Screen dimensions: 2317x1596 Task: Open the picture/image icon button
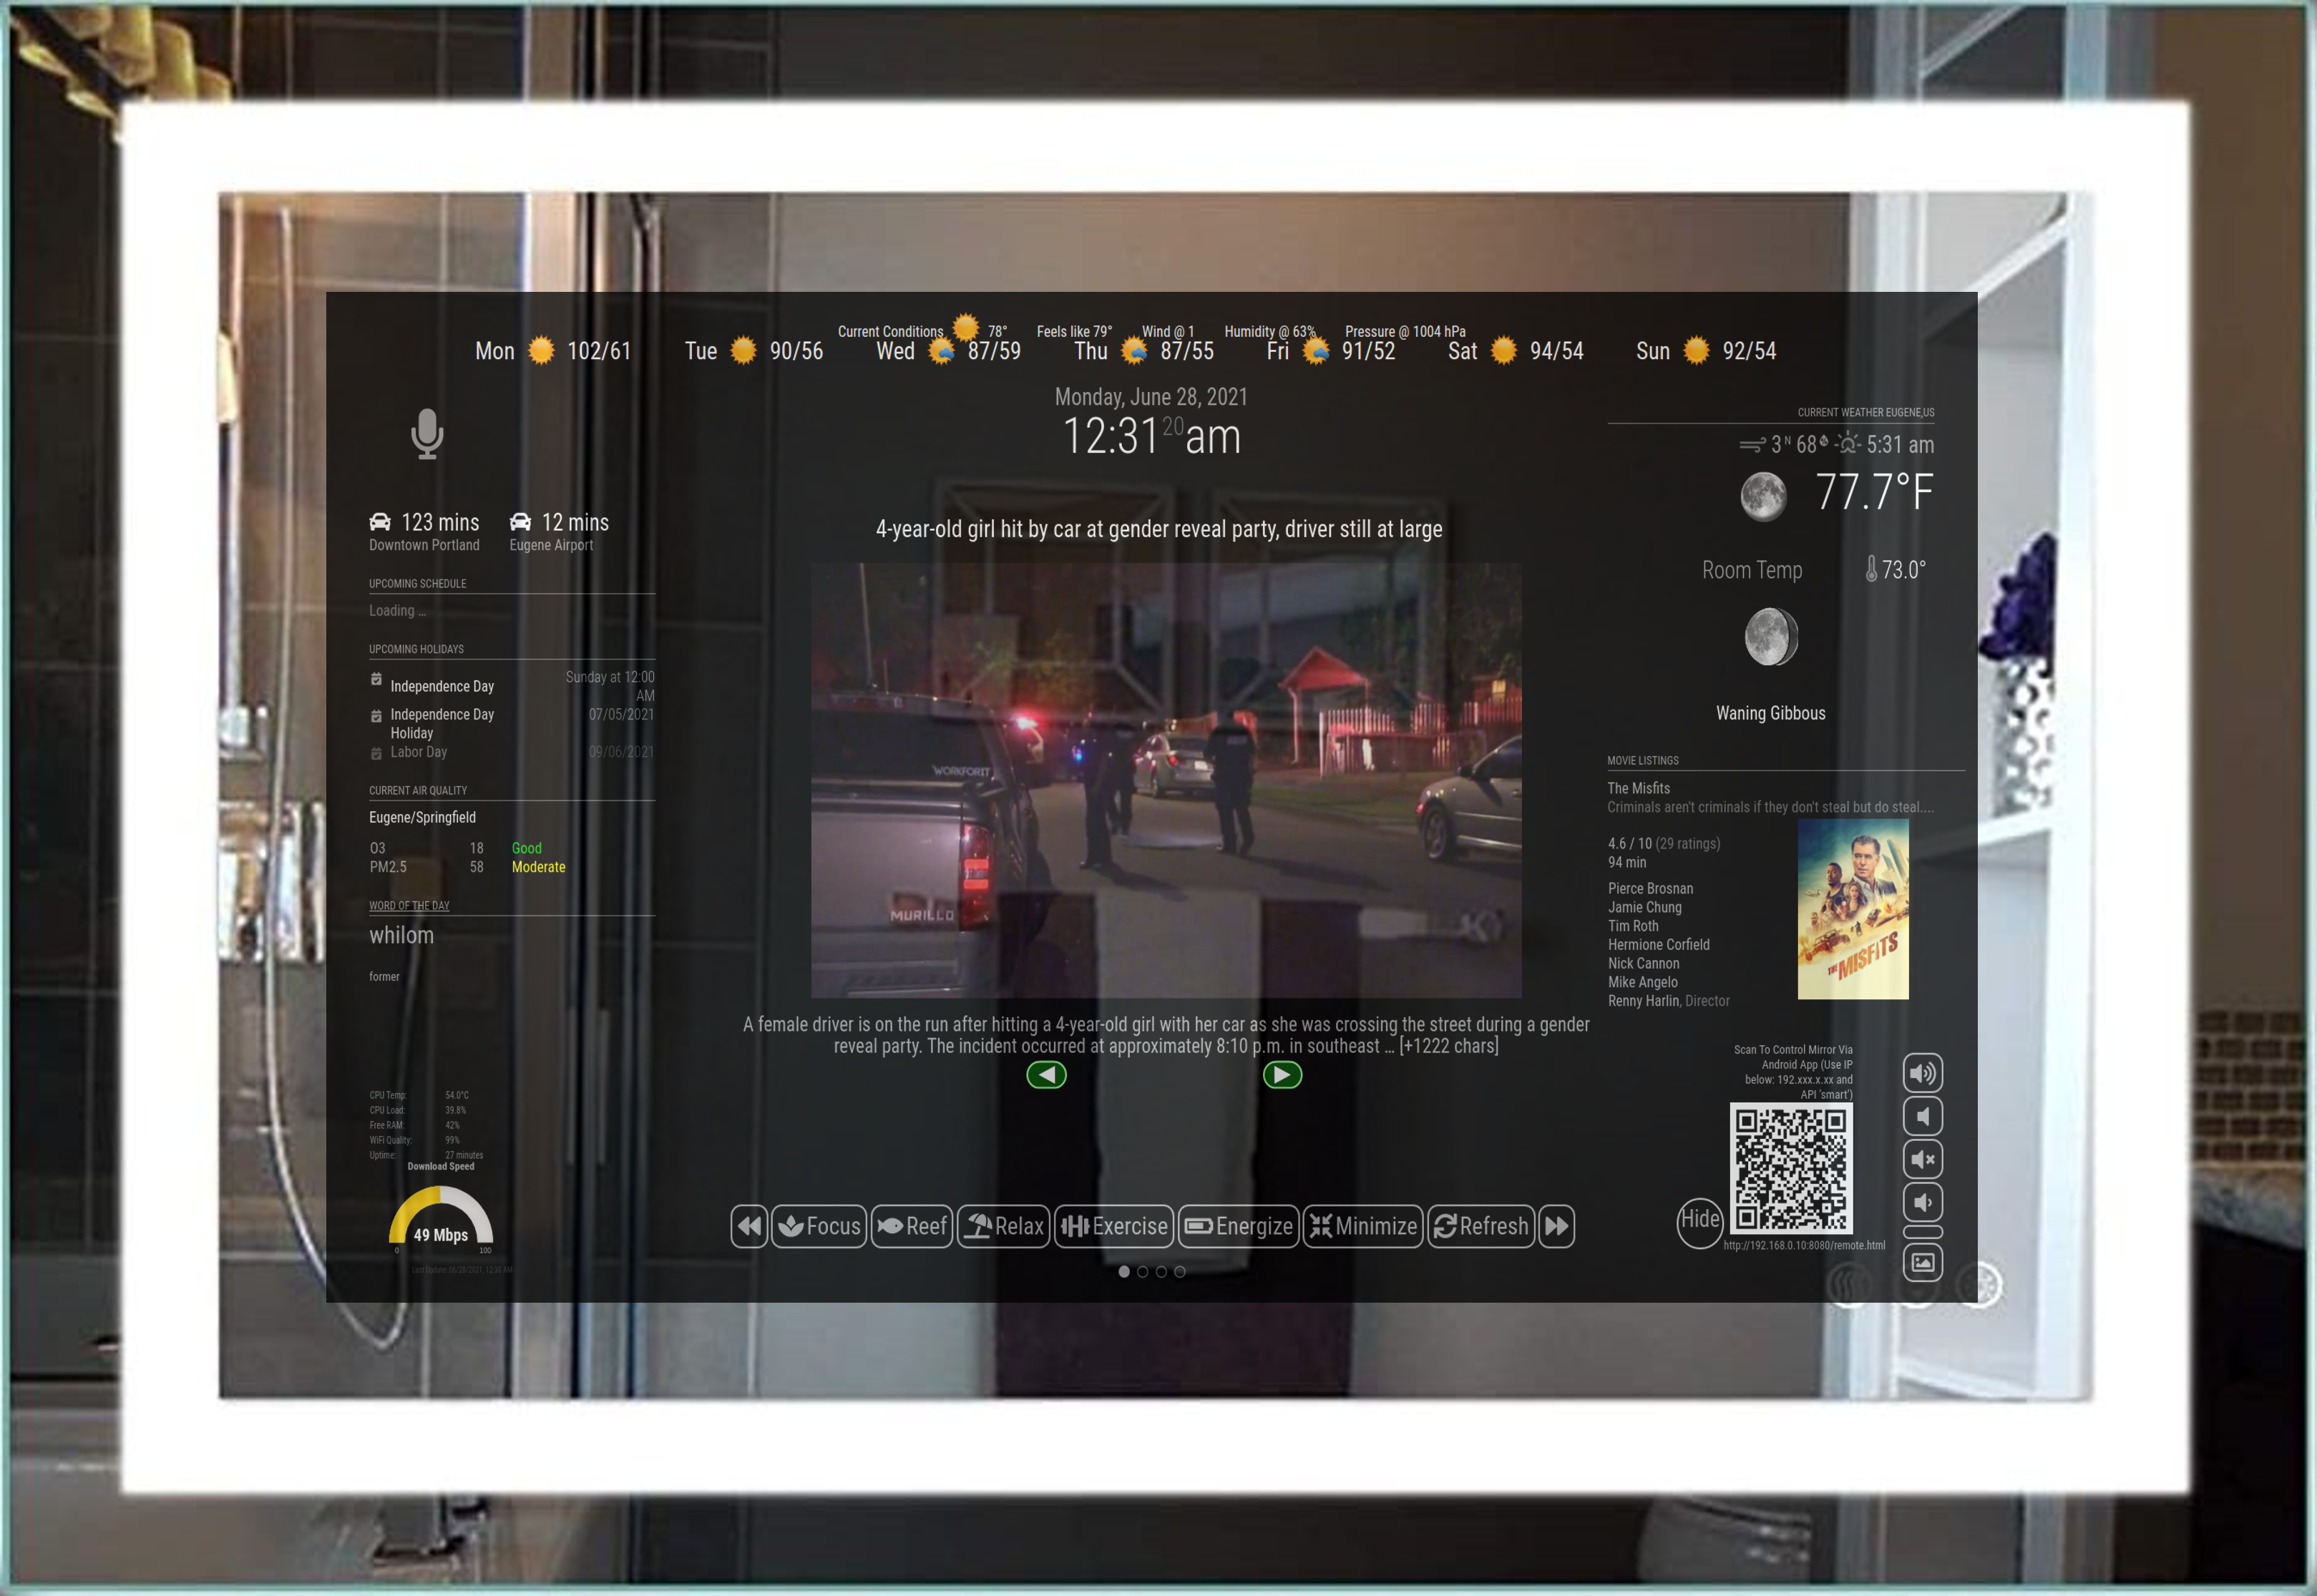click(x=1921, y=1262)
